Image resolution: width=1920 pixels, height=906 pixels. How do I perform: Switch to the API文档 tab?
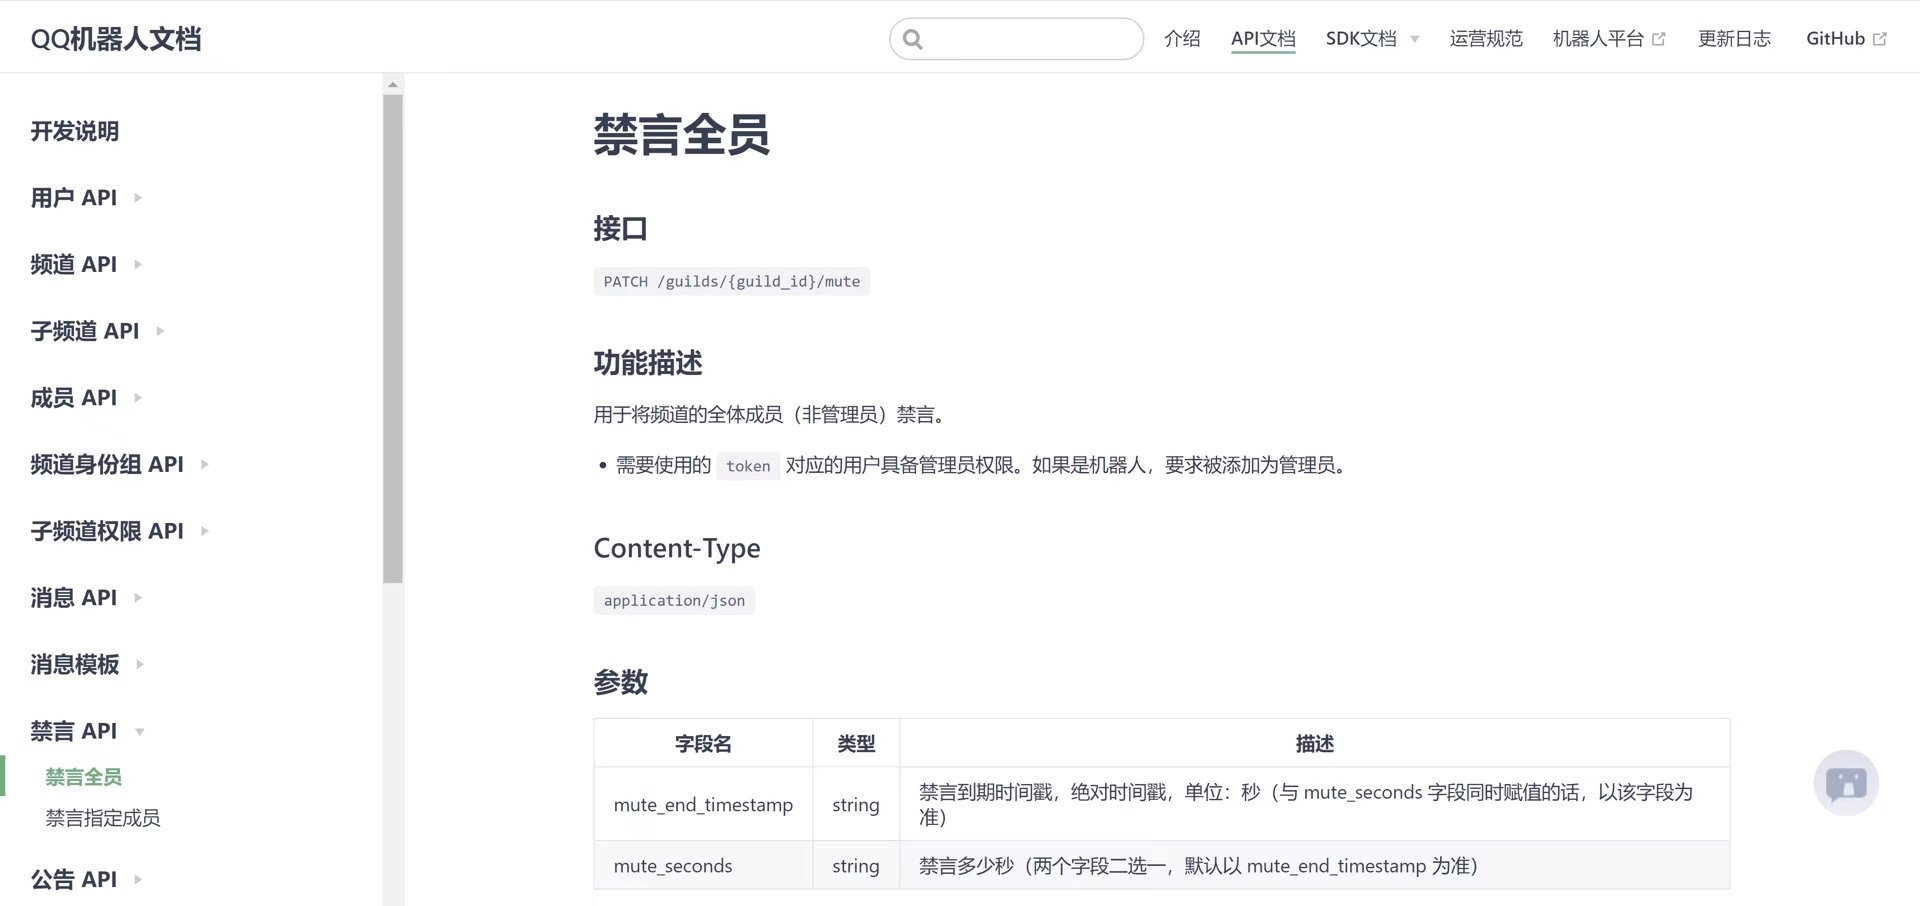point(1263,38)
